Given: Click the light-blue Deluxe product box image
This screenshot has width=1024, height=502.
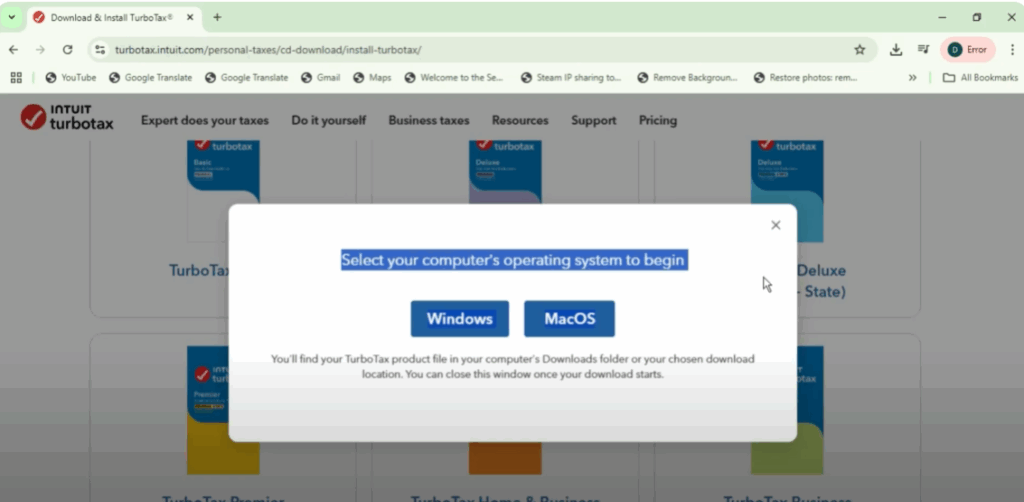Looking at the screenshot, I should tap(788, 191).
